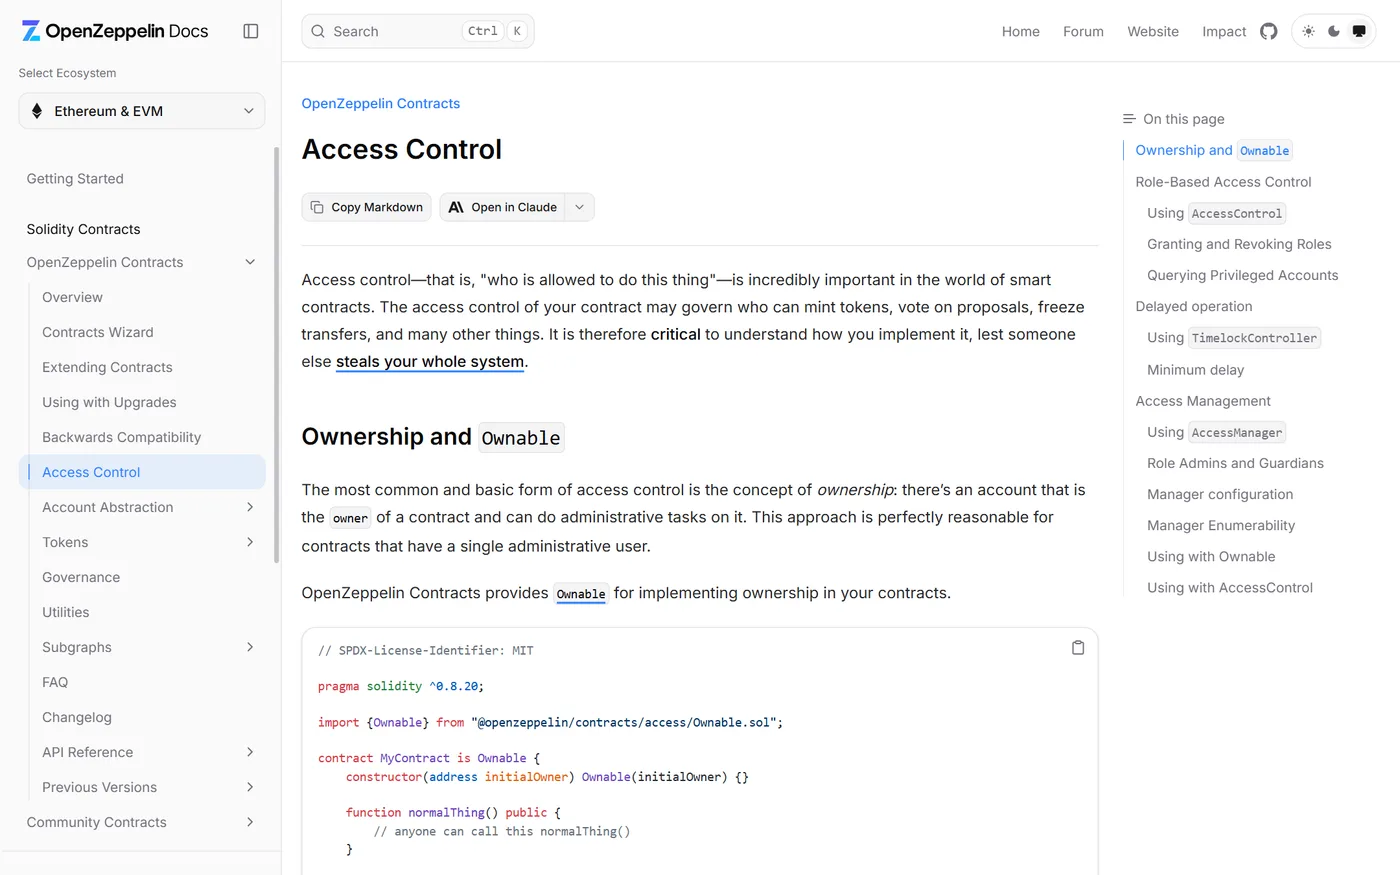Jump to Role Admins and Guardians
Viewport: 1400px width, 875px height.
click(x=1235, y=463)
